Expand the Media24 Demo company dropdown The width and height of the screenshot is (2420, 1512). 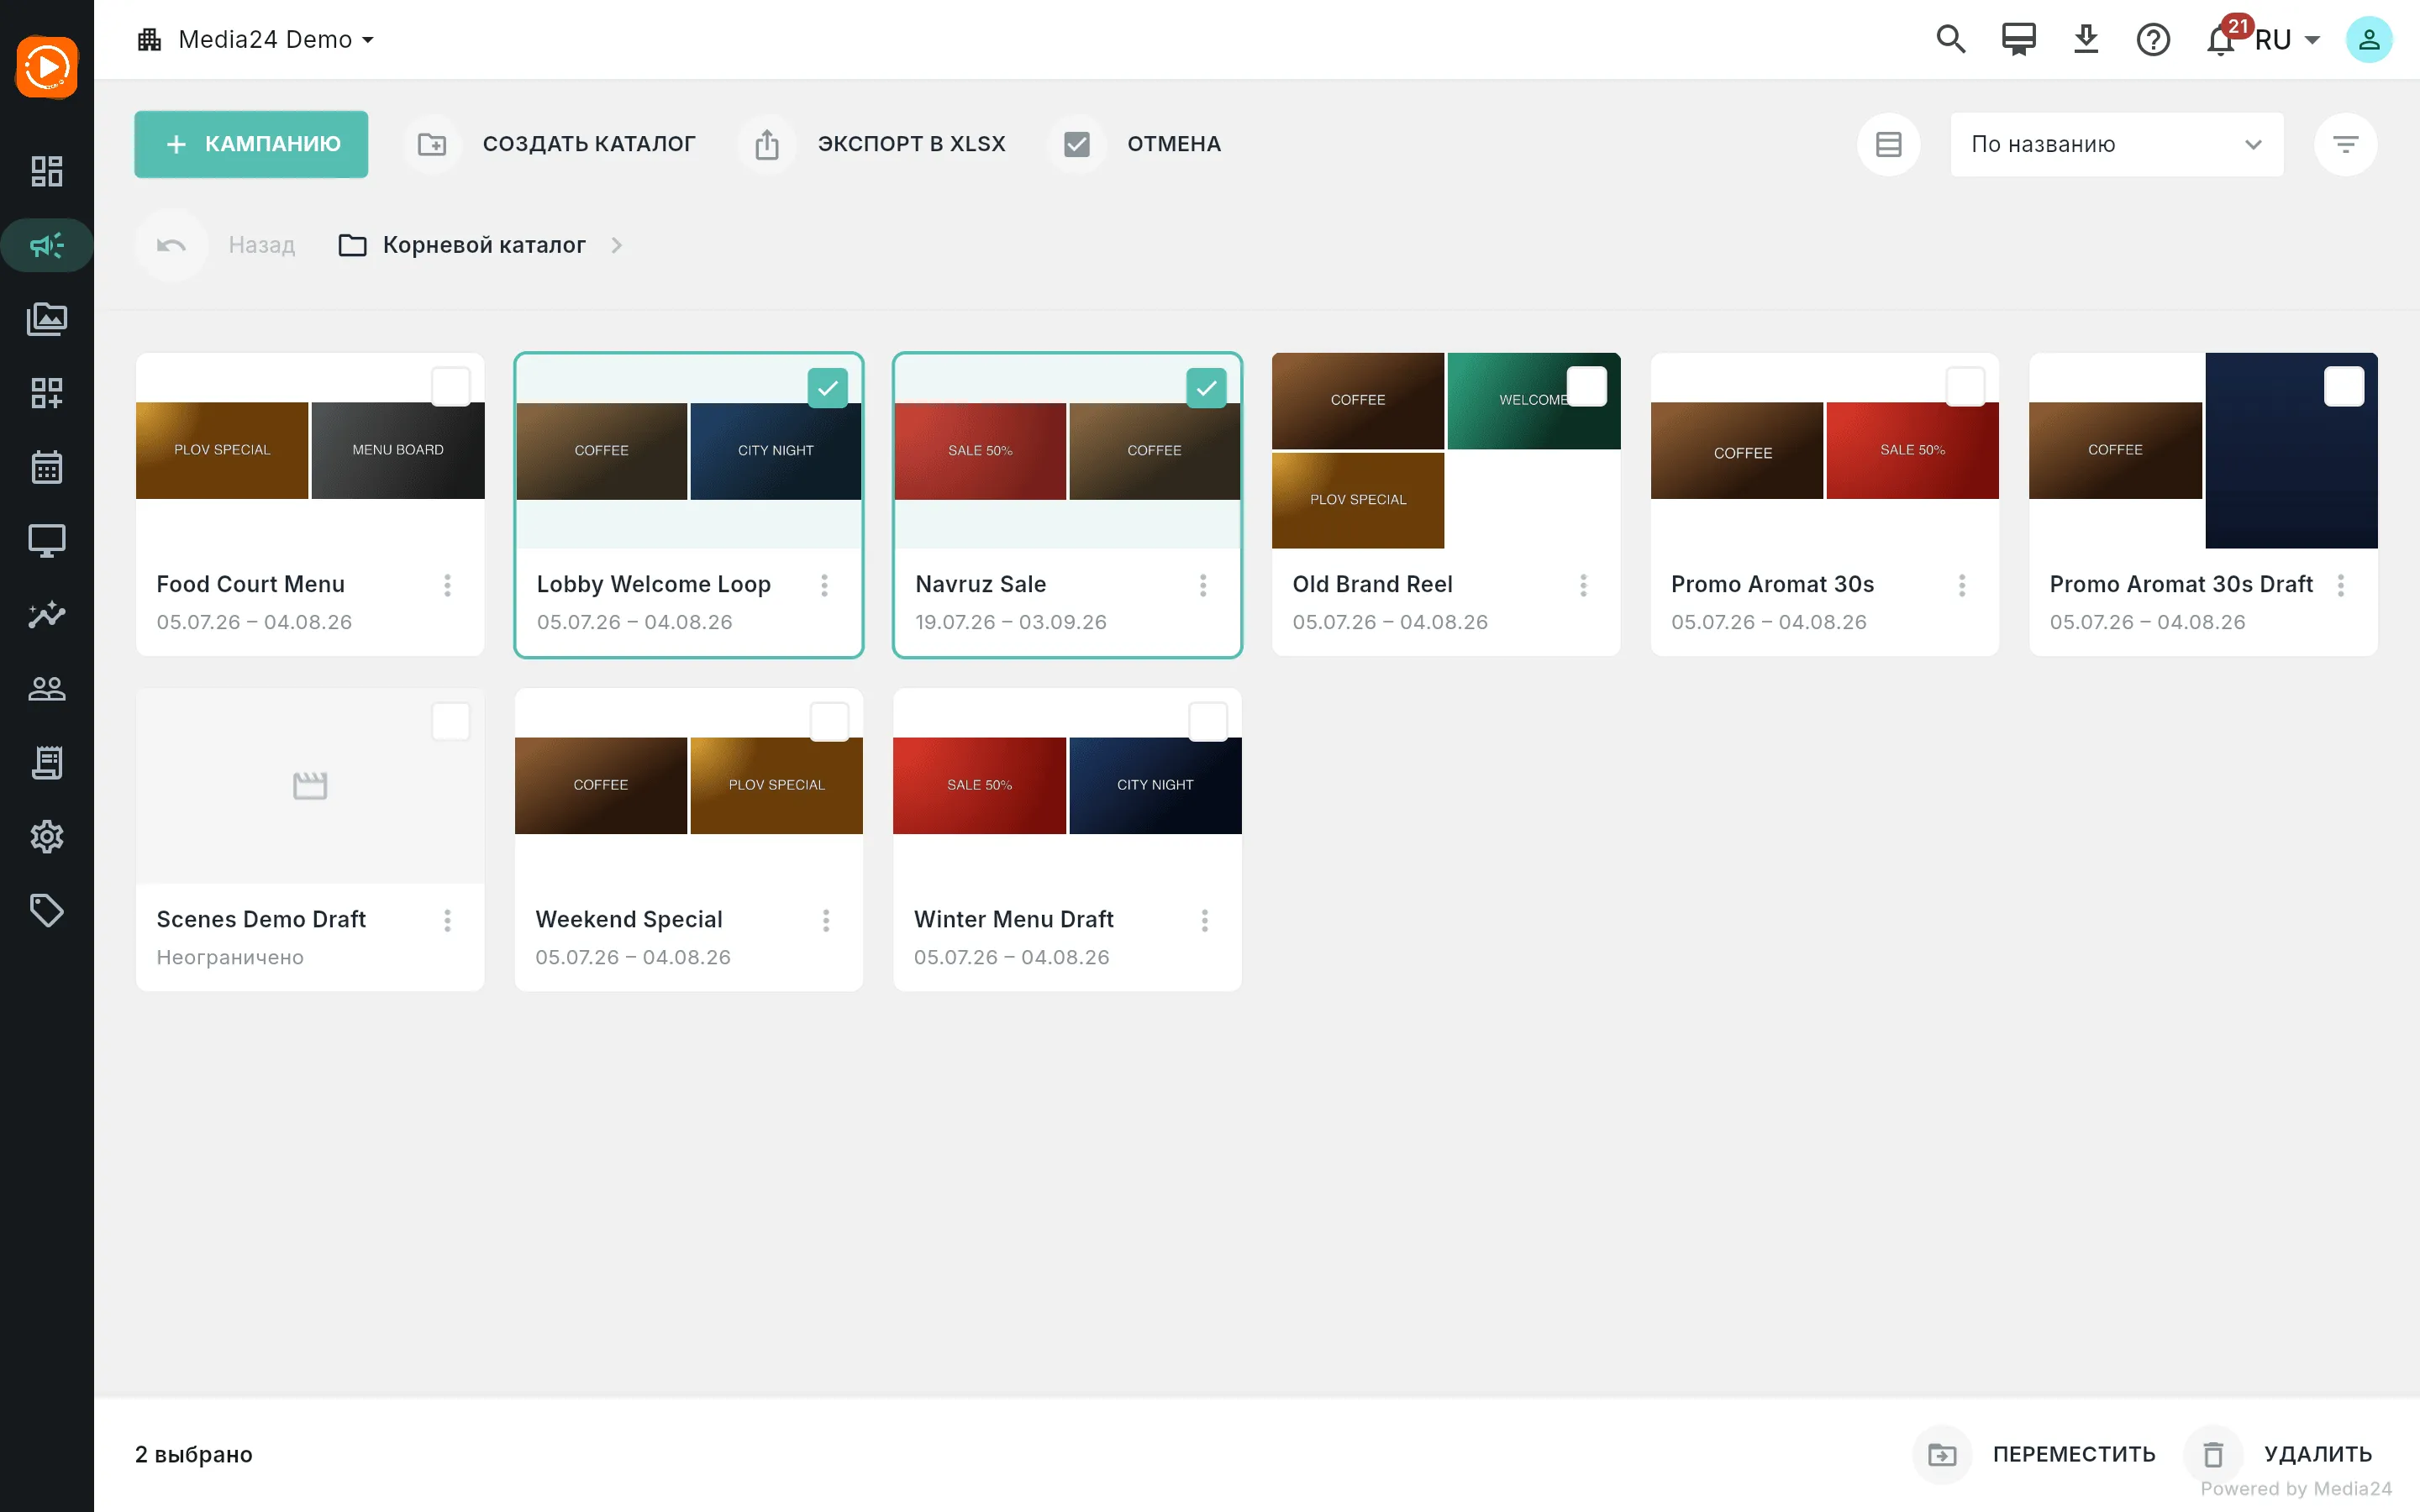(x=256, y=40)
